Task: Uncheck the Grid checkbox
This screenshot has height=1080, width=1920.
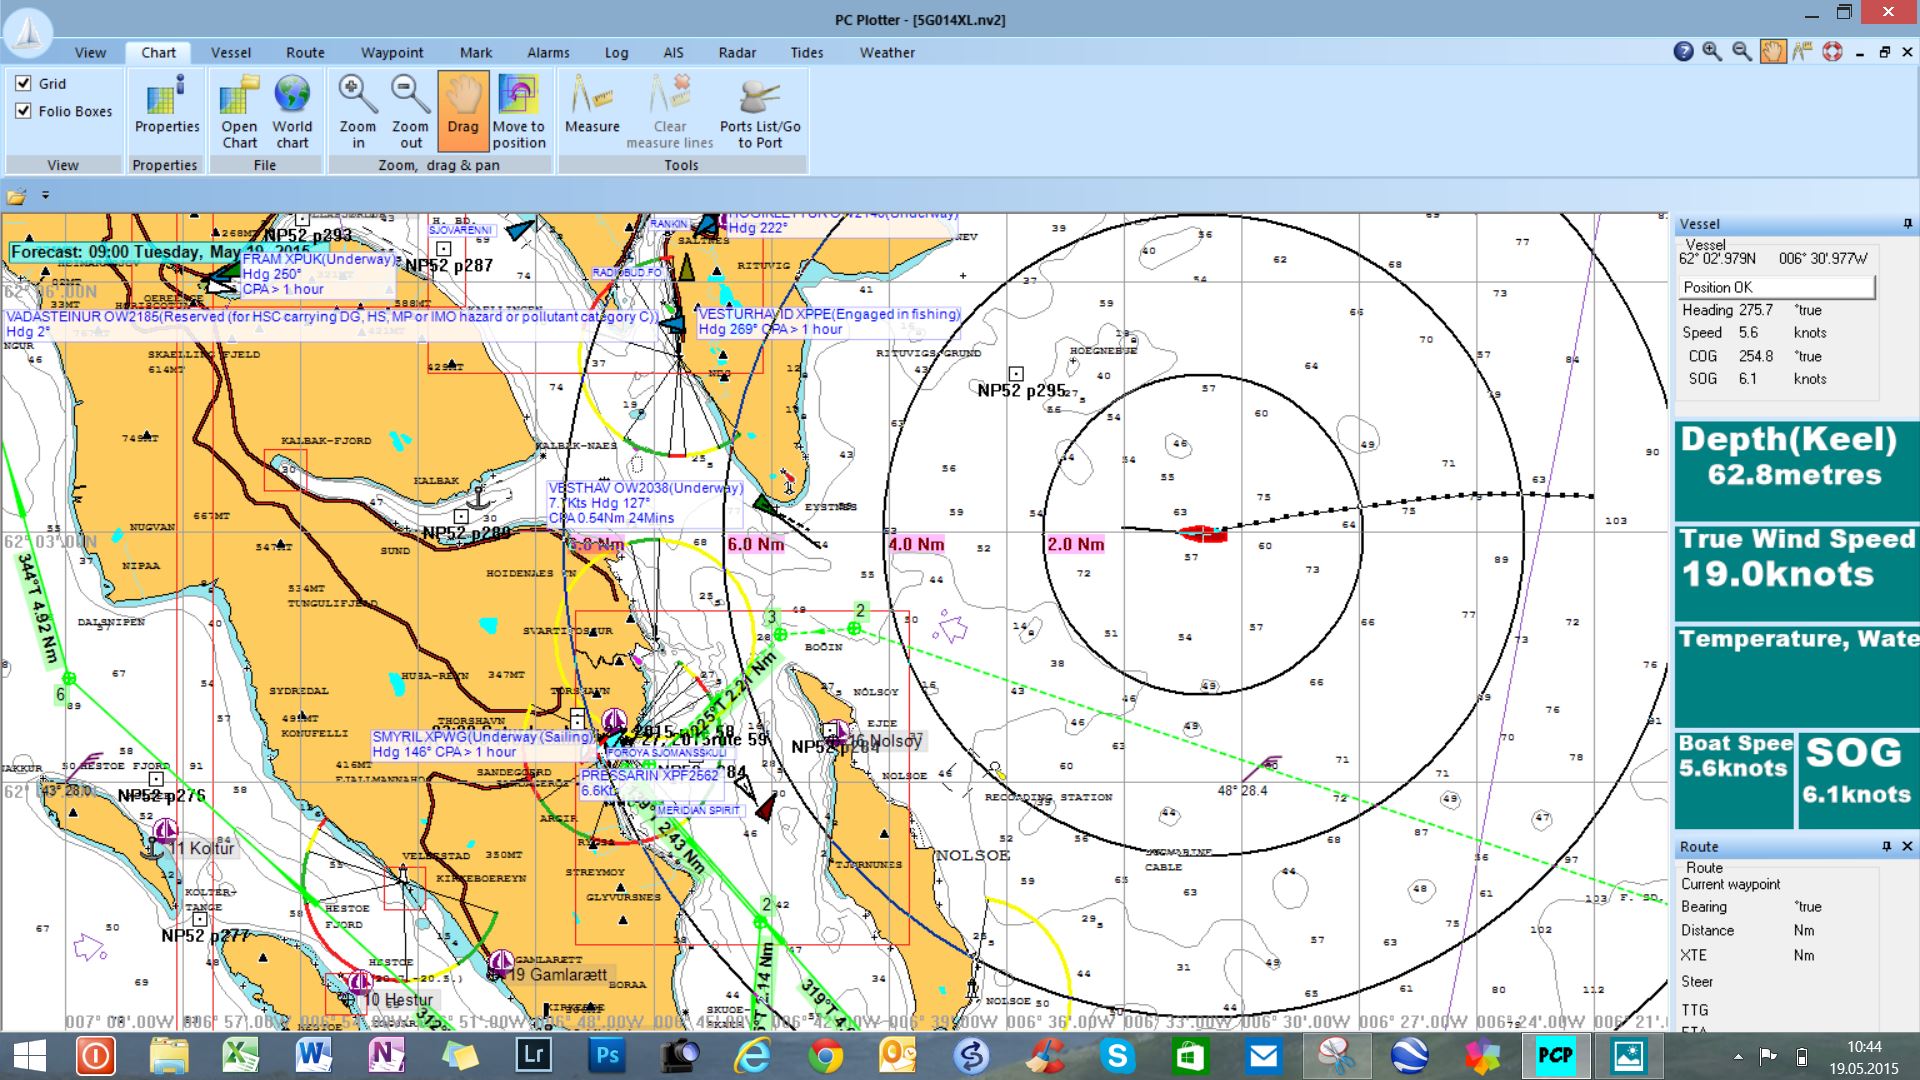Action: click(x=23, y=83)
